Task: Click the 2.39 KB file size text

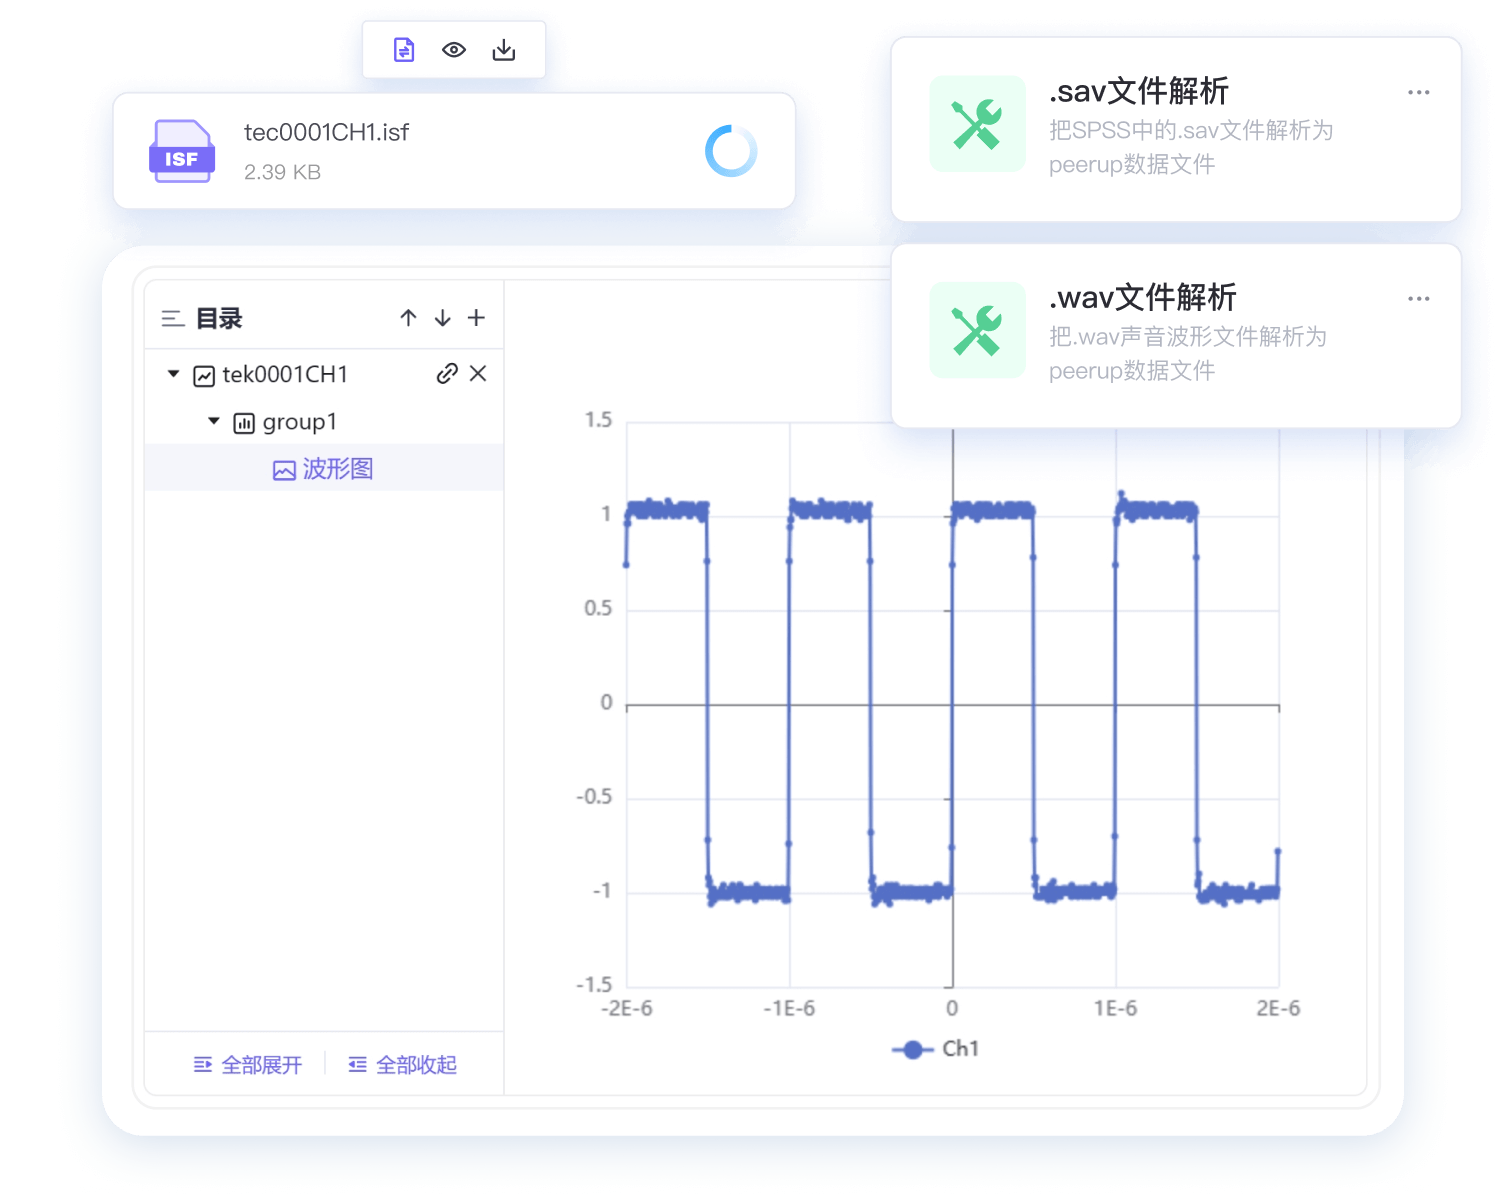Action: coord(282,172)
